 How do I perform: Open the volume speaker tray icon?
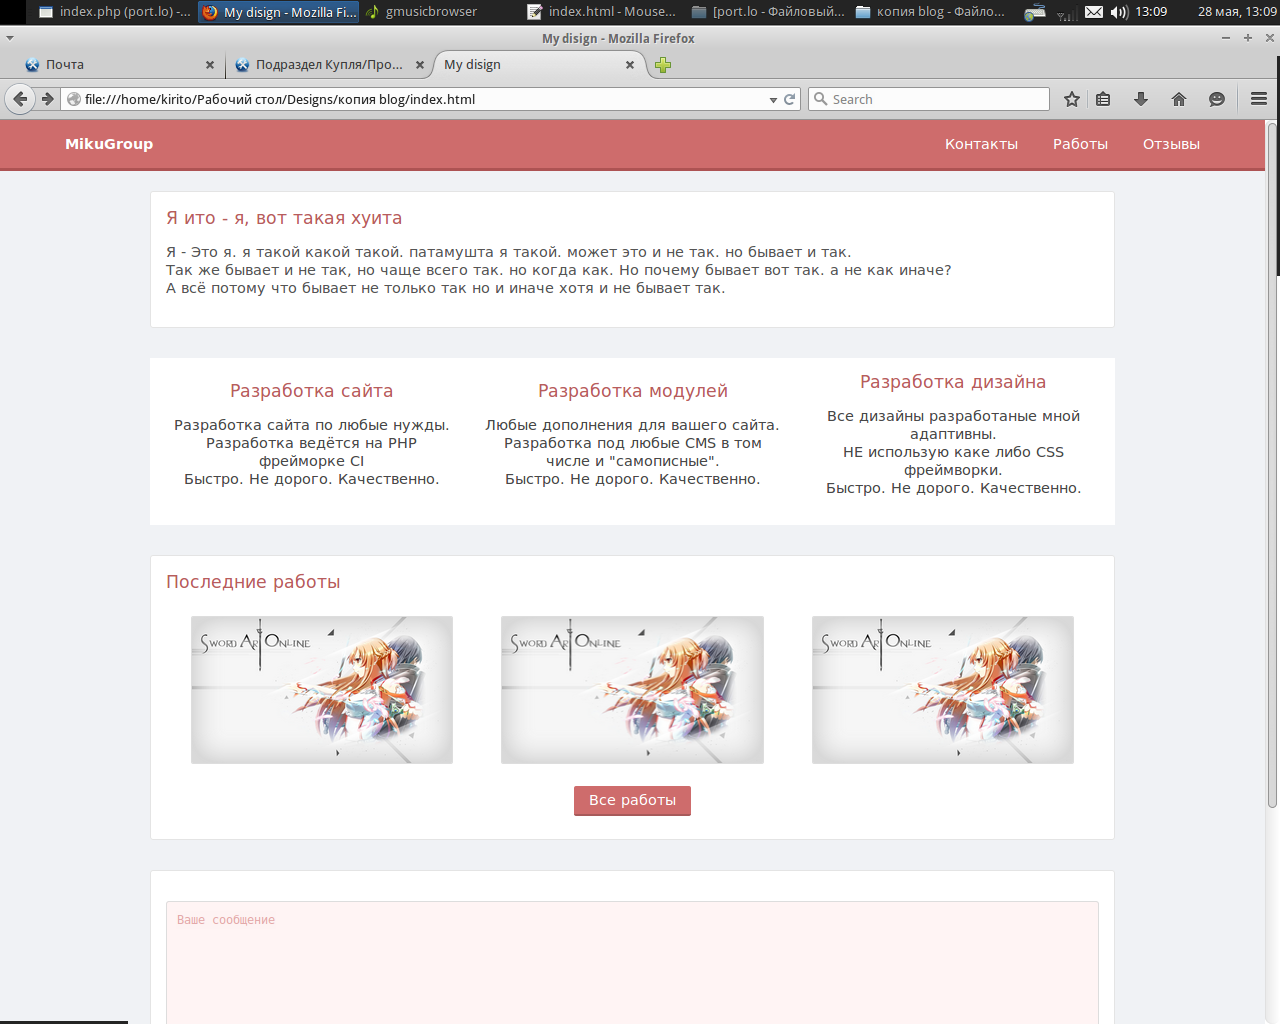tap(1119, 12)
